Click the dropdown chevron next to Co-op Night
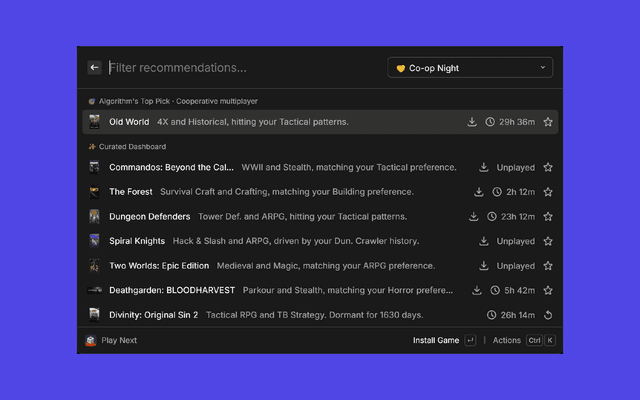The height and width of the screenshot is (400, 640). click(x=542, y=67)
